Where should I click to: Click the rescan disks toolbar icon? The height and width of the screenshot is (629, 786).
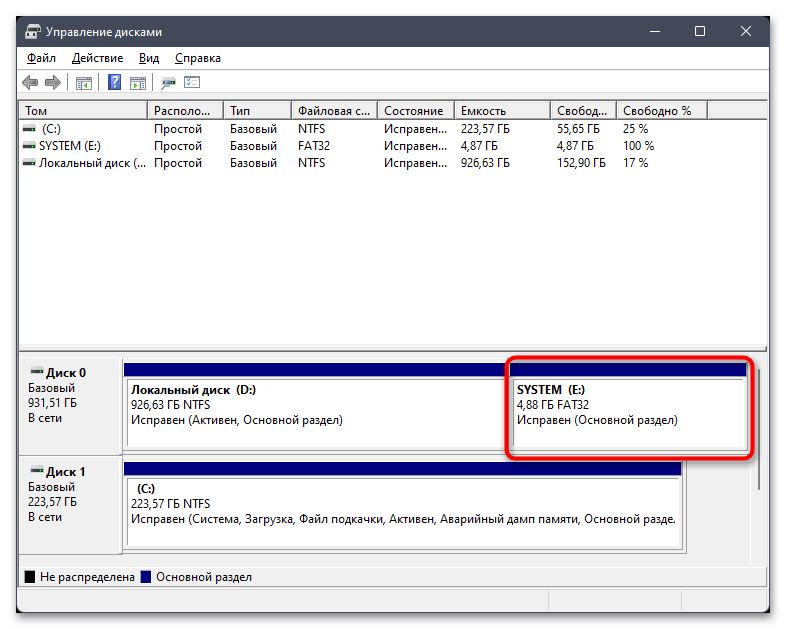click(x=168, y=83)
